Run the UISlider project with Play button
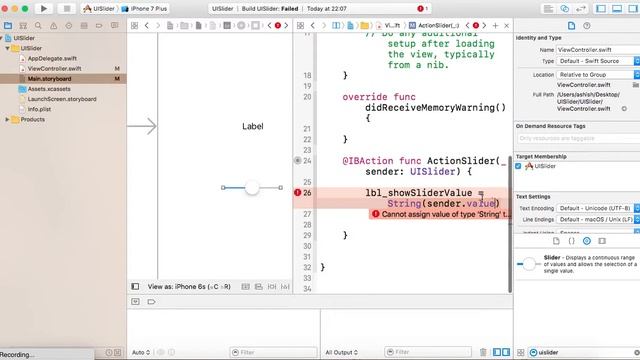This screenshot has height=360, width=640. click(x=44, y=8)
